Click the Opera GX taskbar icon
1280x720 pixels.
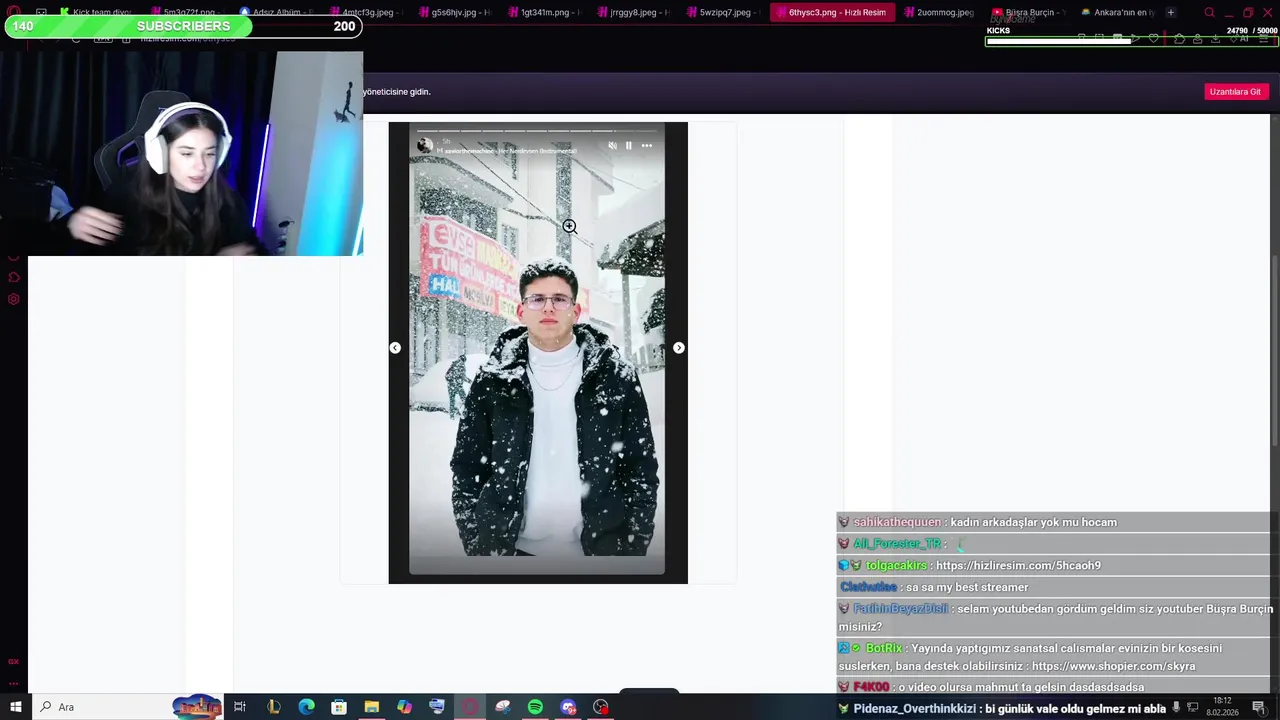(x=469, y=707)
